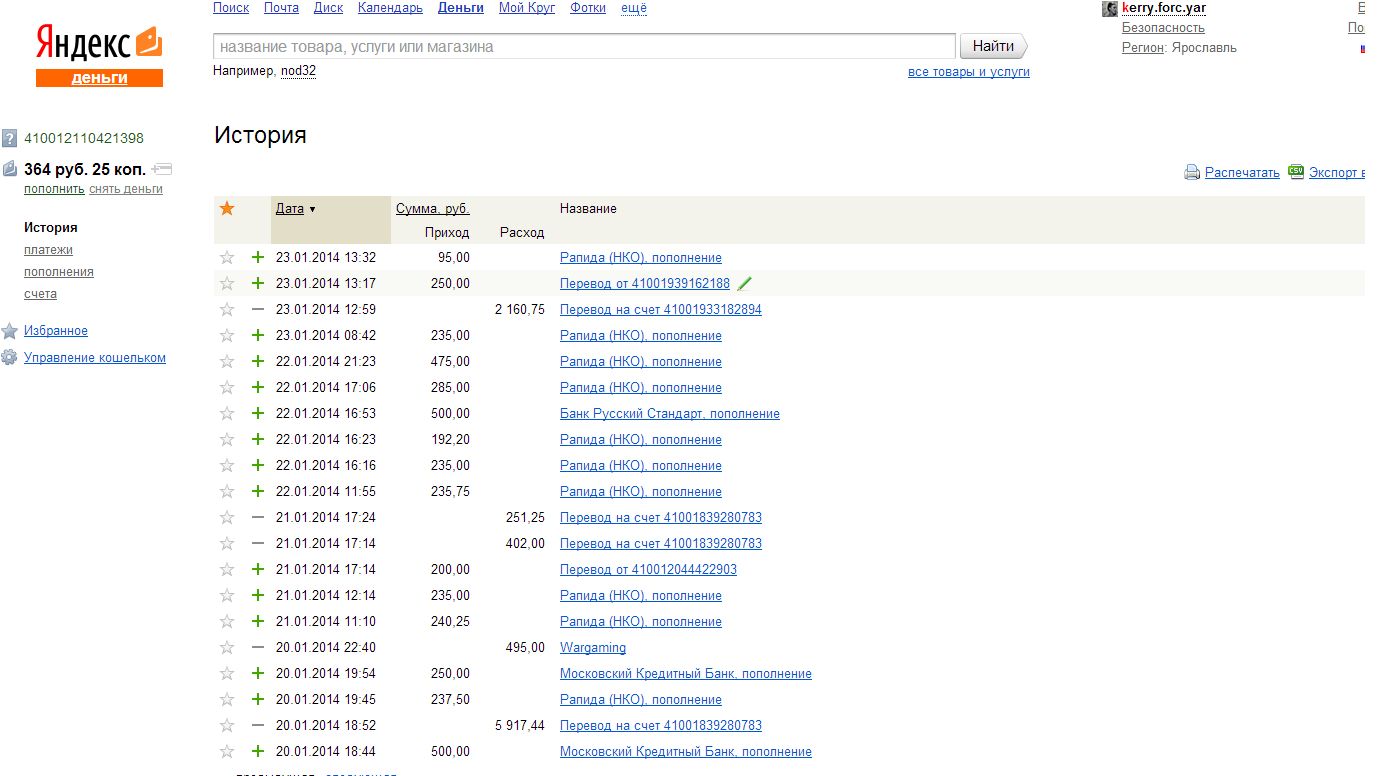
Task: Click the CSV export icon
Action: 1296,171
